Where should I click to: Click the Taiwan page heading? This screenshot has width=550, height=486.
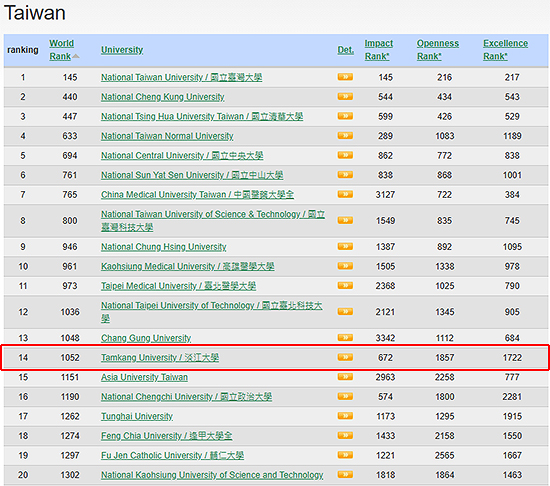[35, 13]
